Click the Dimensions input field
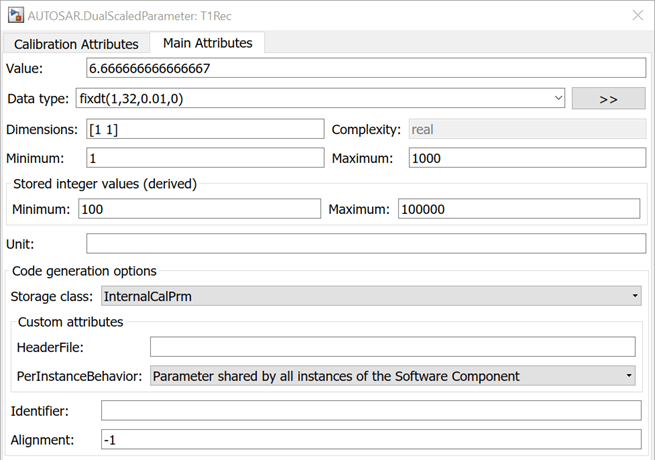Viewport: 655px width, 460px height. [205, 129]
